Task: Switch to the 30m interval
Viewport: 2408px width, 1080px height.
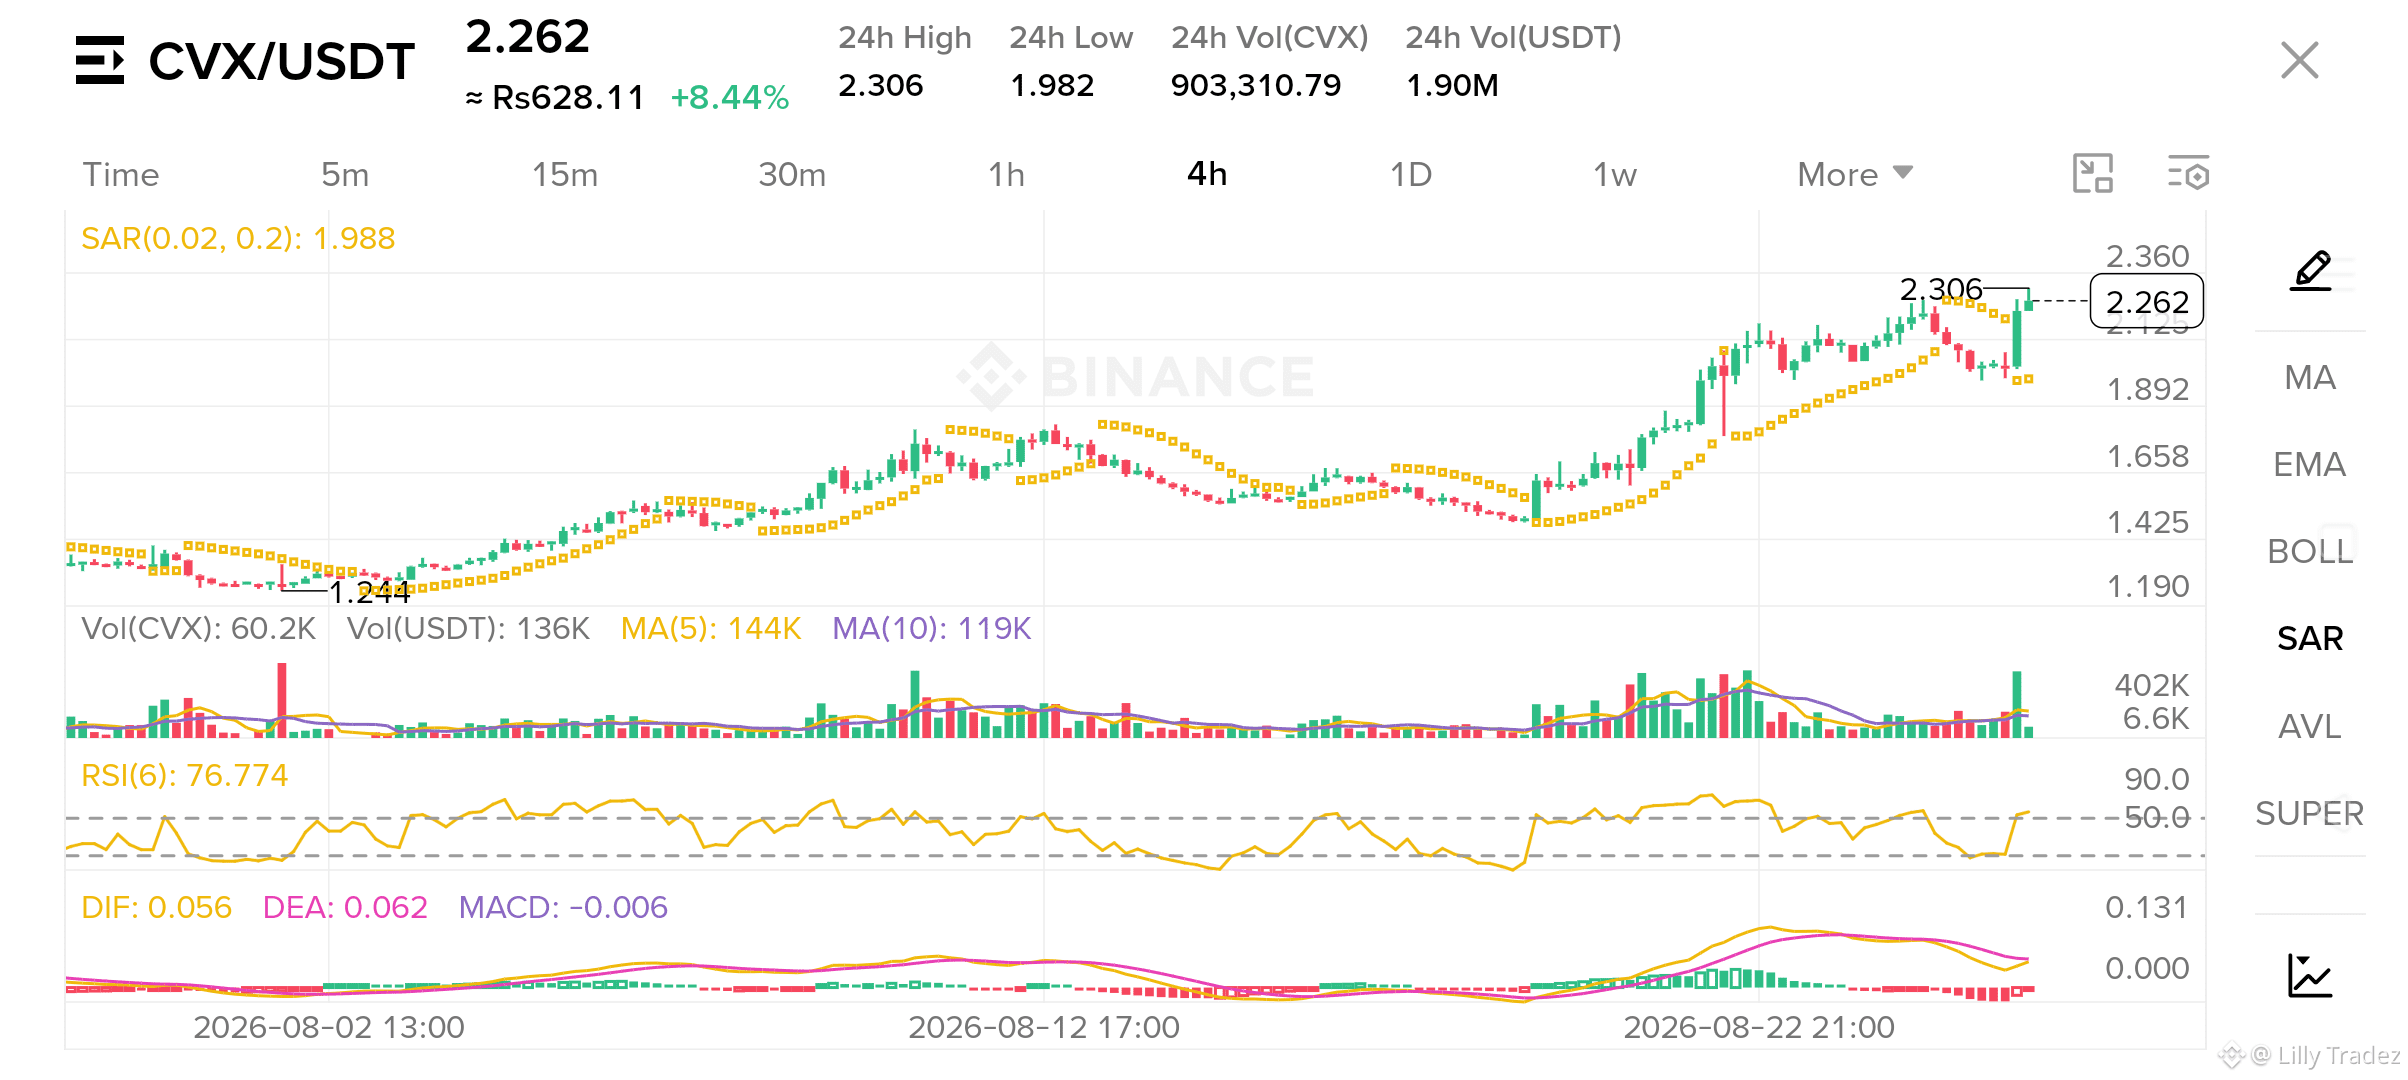Action: (792, 175)
